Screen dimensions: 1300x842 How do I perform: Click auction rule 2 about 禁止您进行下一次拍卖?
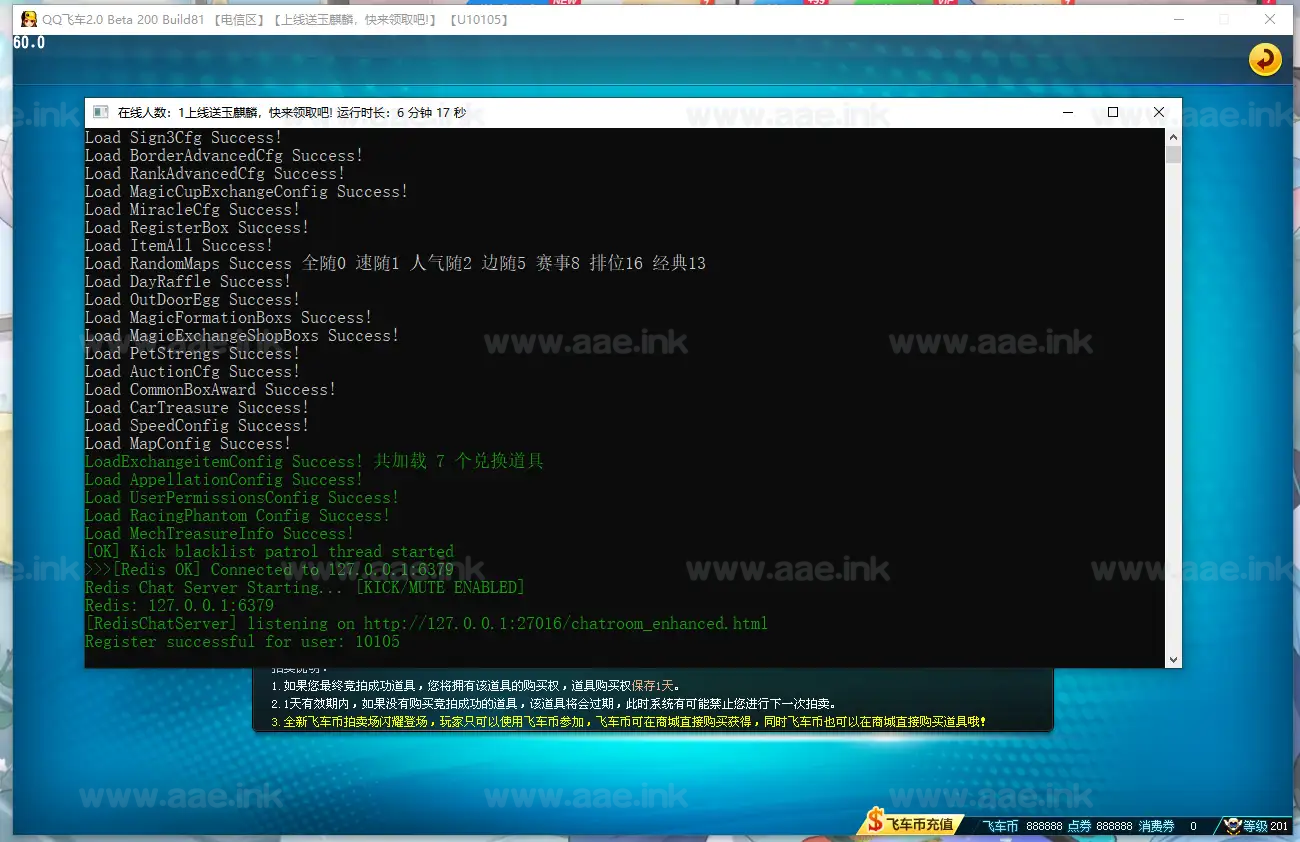(x=554, y=704)
